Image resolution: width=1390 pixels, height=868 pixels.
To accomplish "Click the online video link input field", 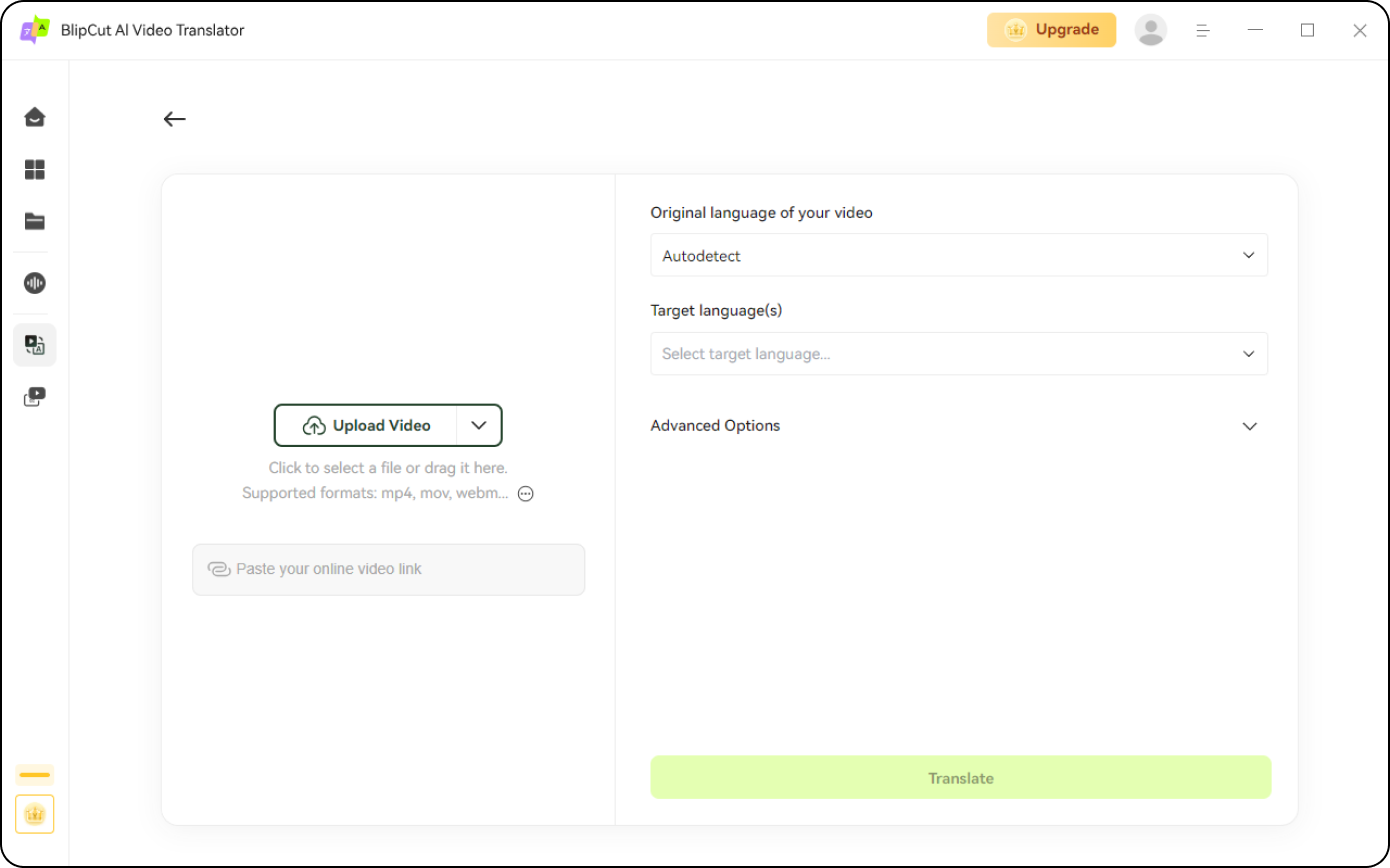I will pyautogui.click(x=389, y=569).
